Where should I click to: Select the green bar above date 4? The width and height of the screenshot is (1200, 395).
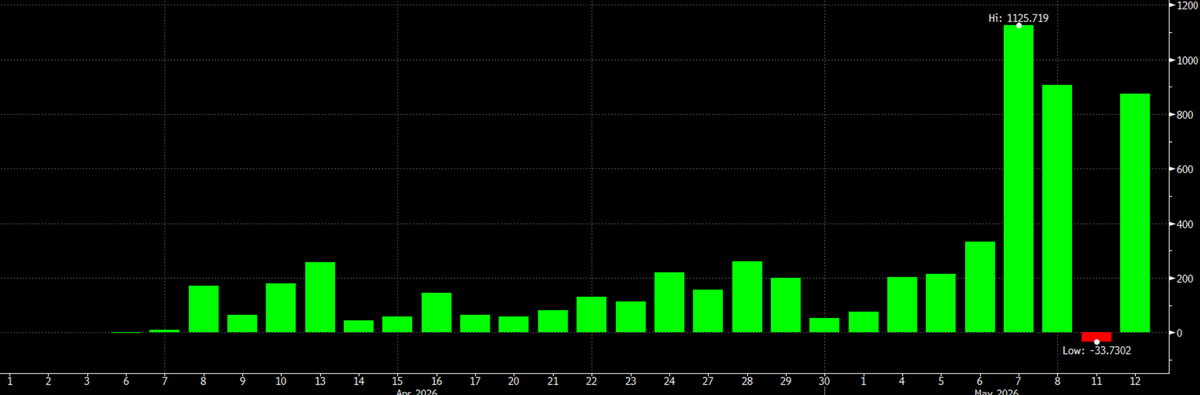pyautogui.click(x=902, y=305)
